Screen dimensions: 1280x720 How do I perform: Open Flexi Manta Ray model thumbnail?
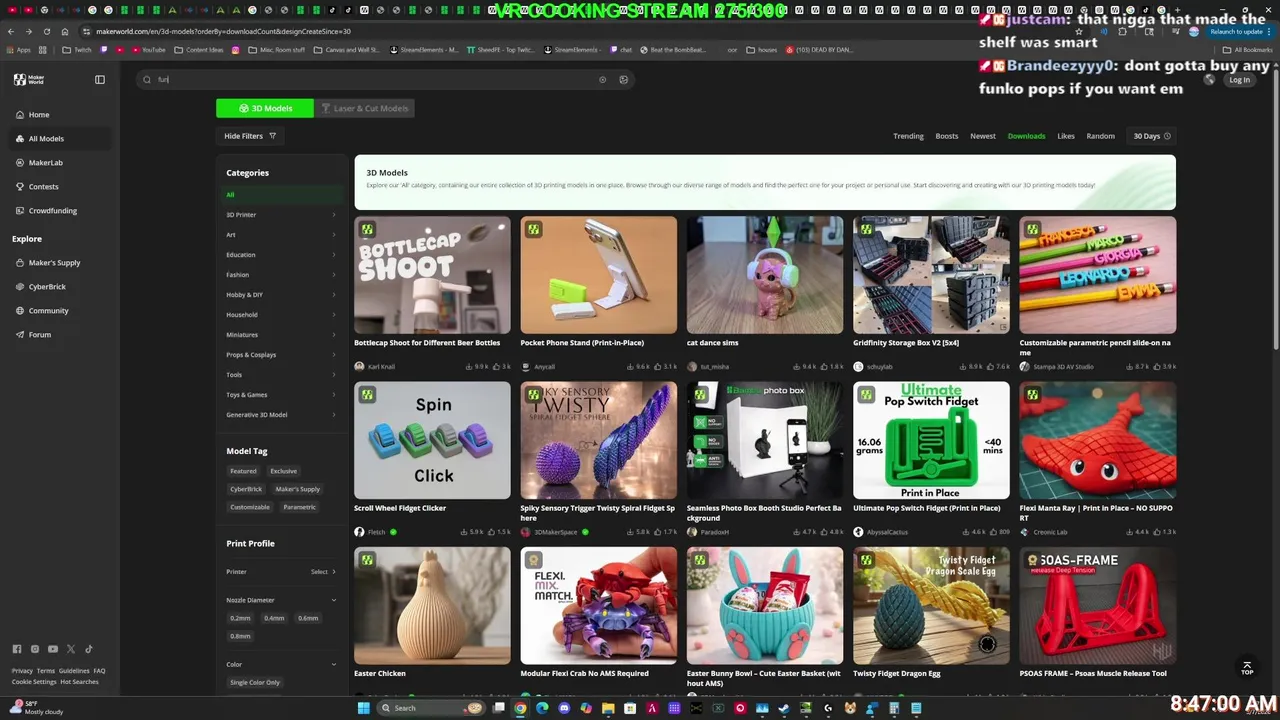1097,440
